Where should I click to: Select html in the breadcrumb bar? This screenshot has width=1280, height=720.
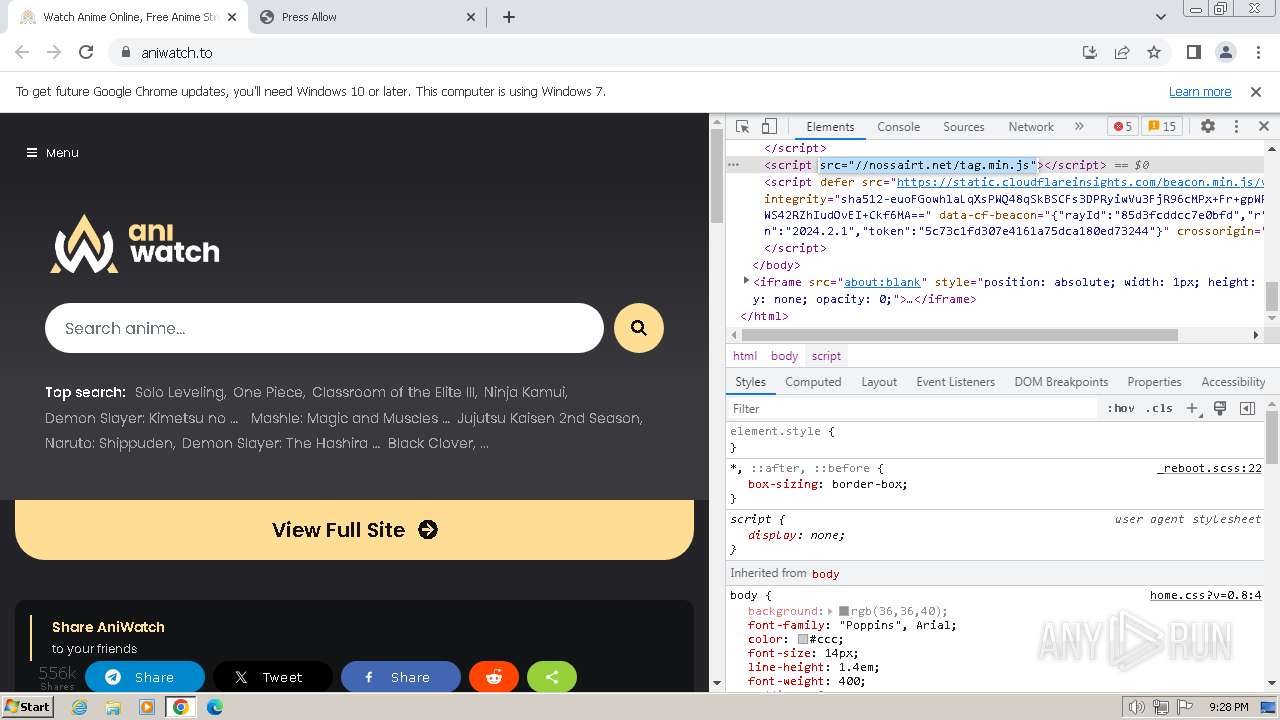pyautogui.click(x=745, y=356)
